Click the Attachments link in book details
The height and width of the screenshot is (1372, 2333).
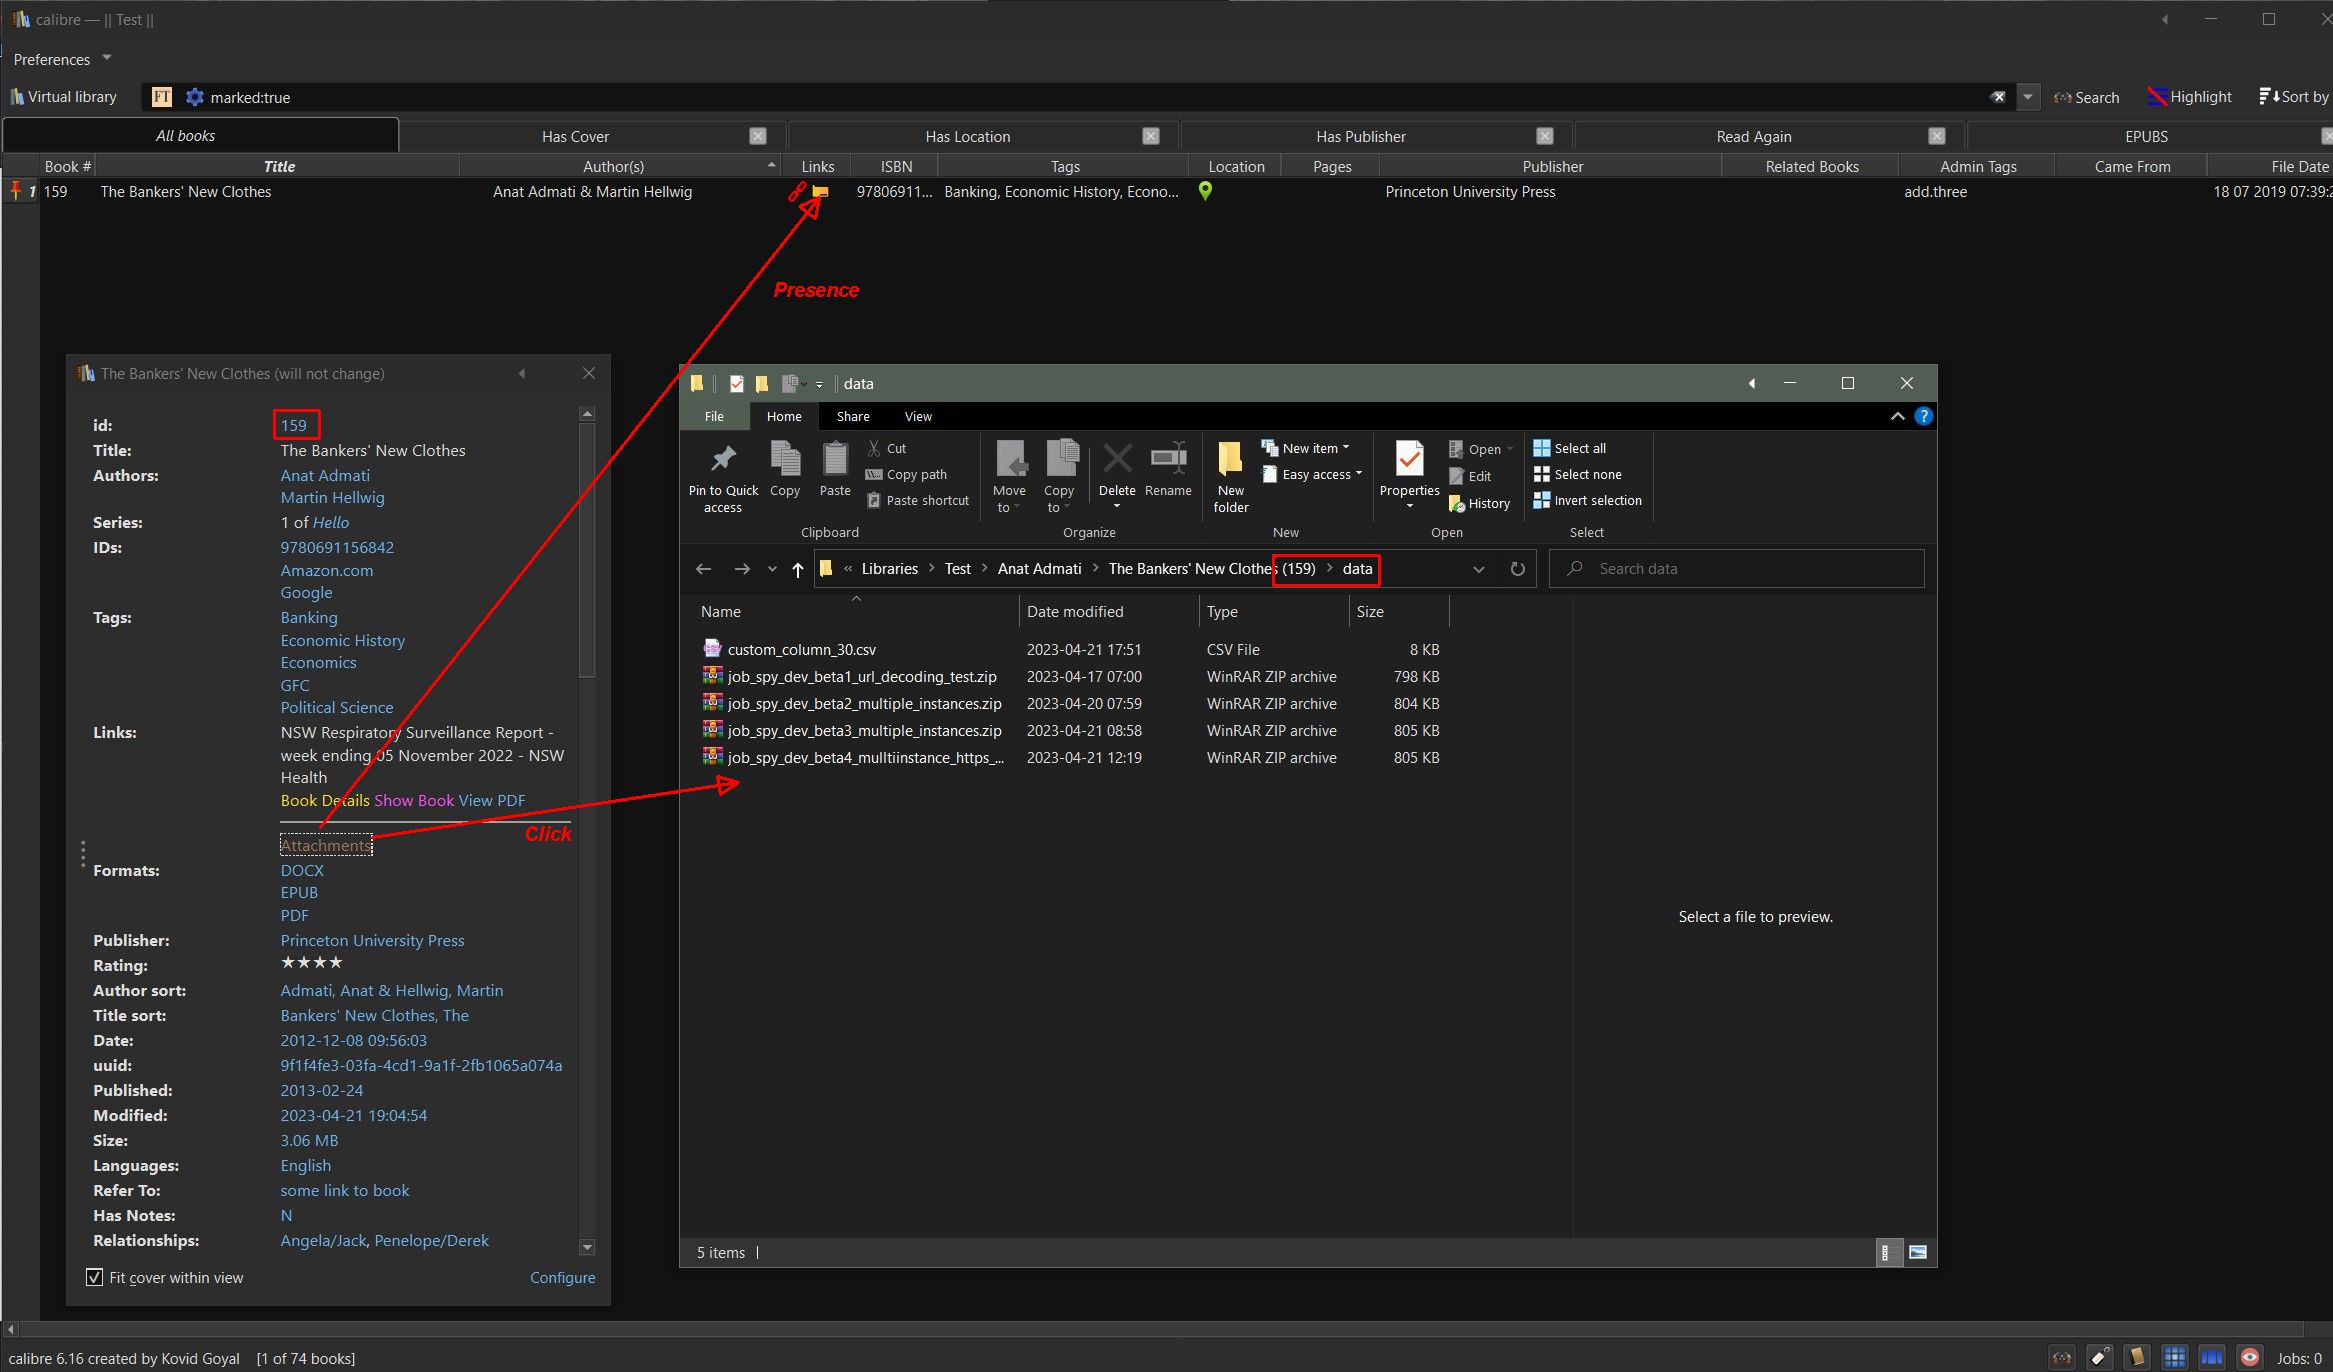[x=326, y=845]
